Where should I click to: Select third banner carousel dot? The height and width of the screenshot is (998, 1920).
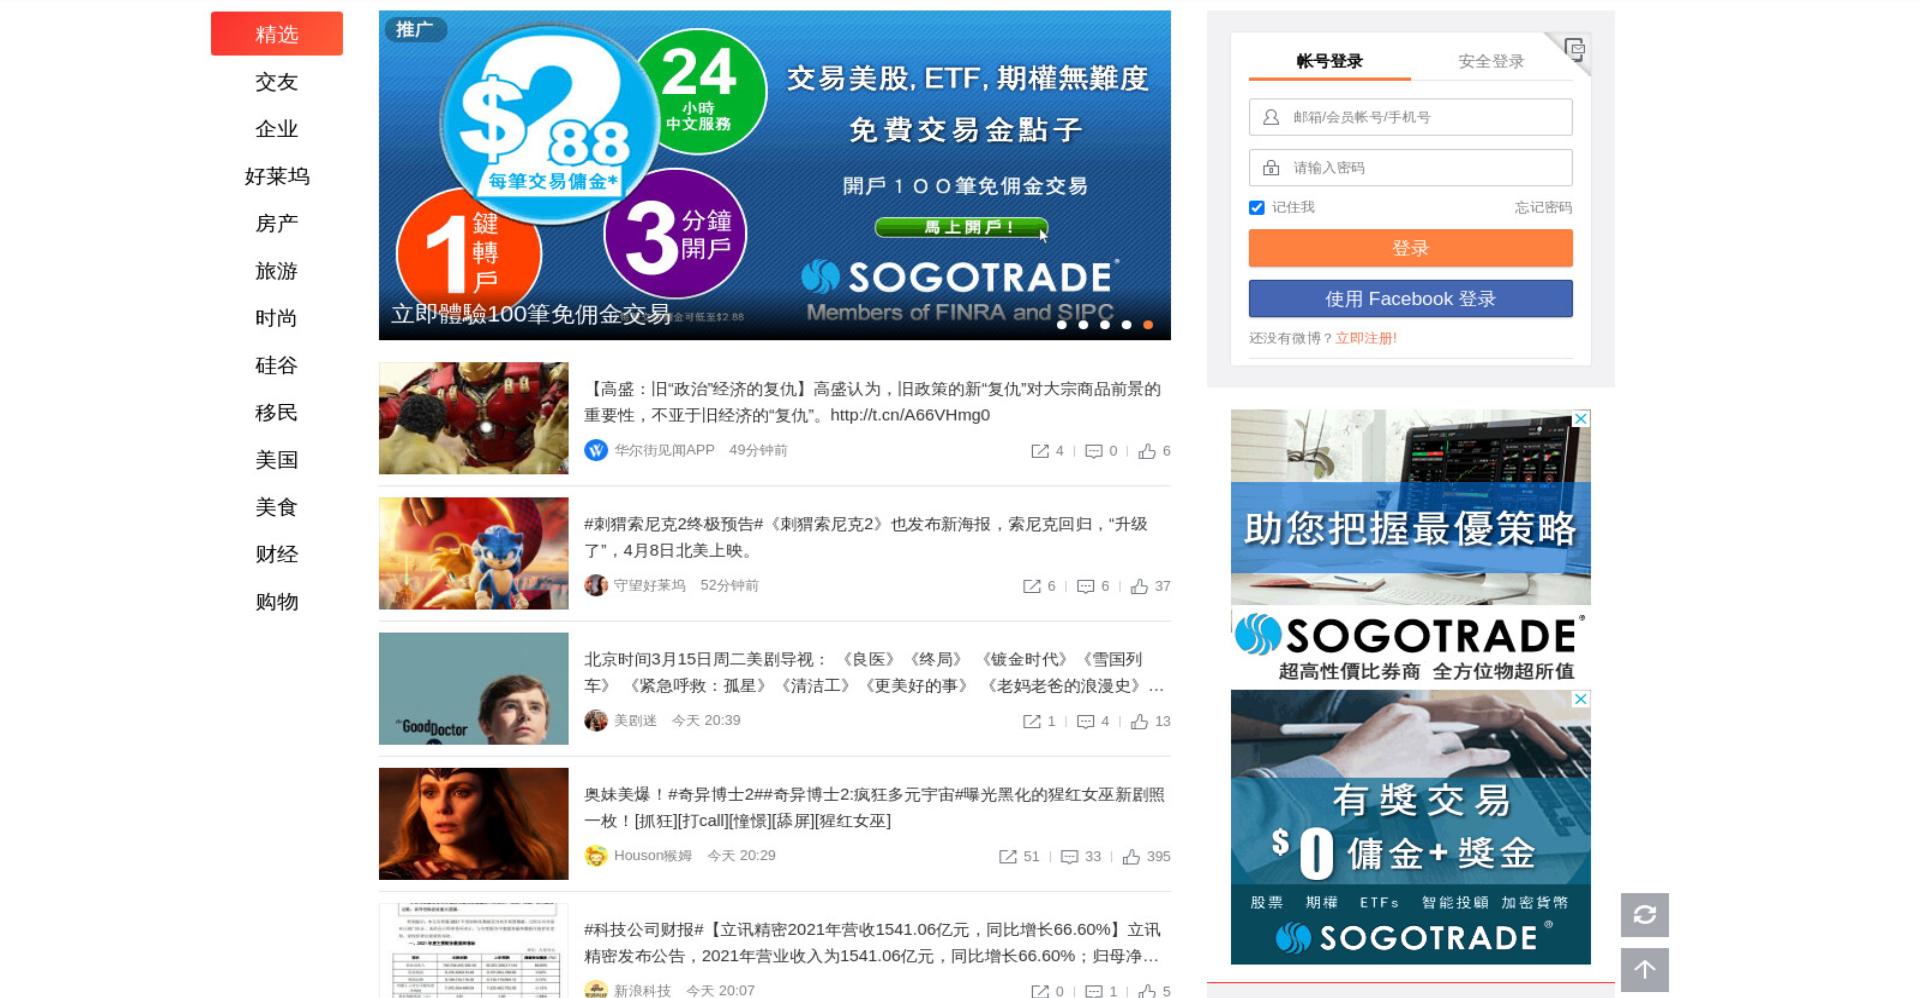[1105, 324]
